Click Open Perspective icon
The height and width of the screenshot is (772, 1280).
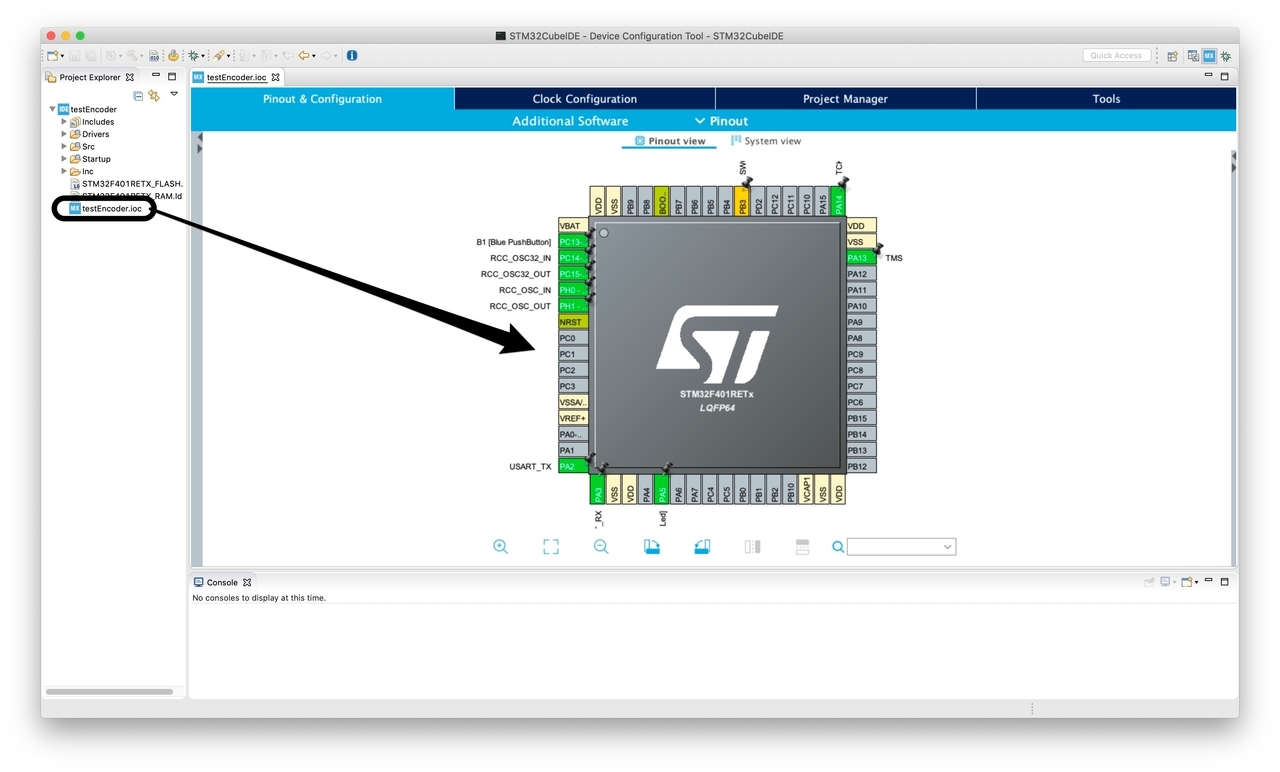[1172, 56]
